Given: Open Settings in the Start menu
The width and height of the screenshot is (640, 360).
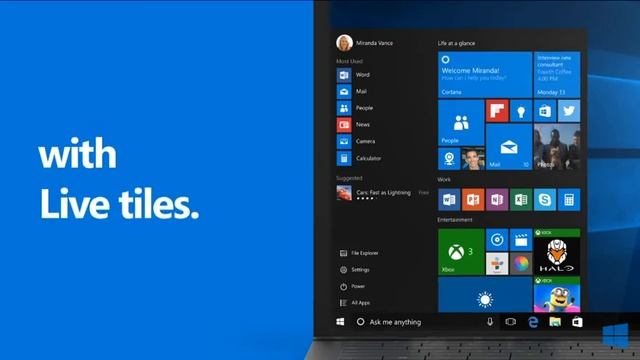Looking at the screenshot, I should [355, 270].
